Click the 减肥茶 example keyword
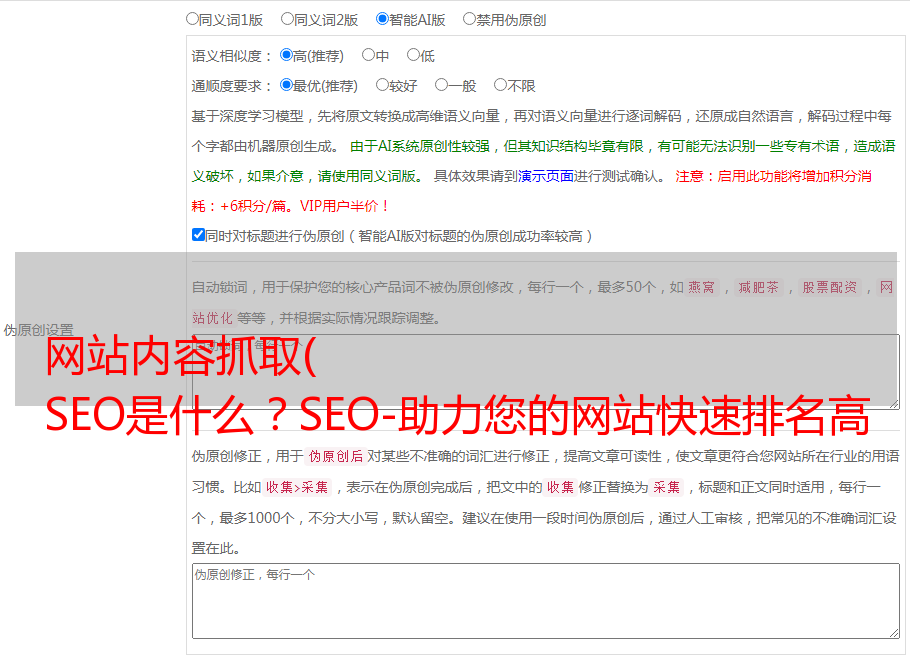The width and height of the screenshot is (911, 658). [x=758, y=287]
